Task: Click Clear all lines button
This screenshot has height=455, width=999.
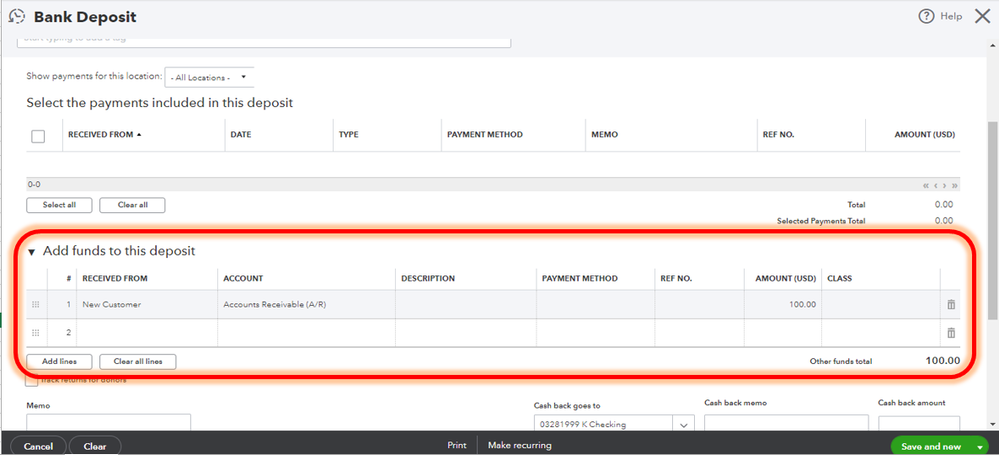Action: (138, 361)
